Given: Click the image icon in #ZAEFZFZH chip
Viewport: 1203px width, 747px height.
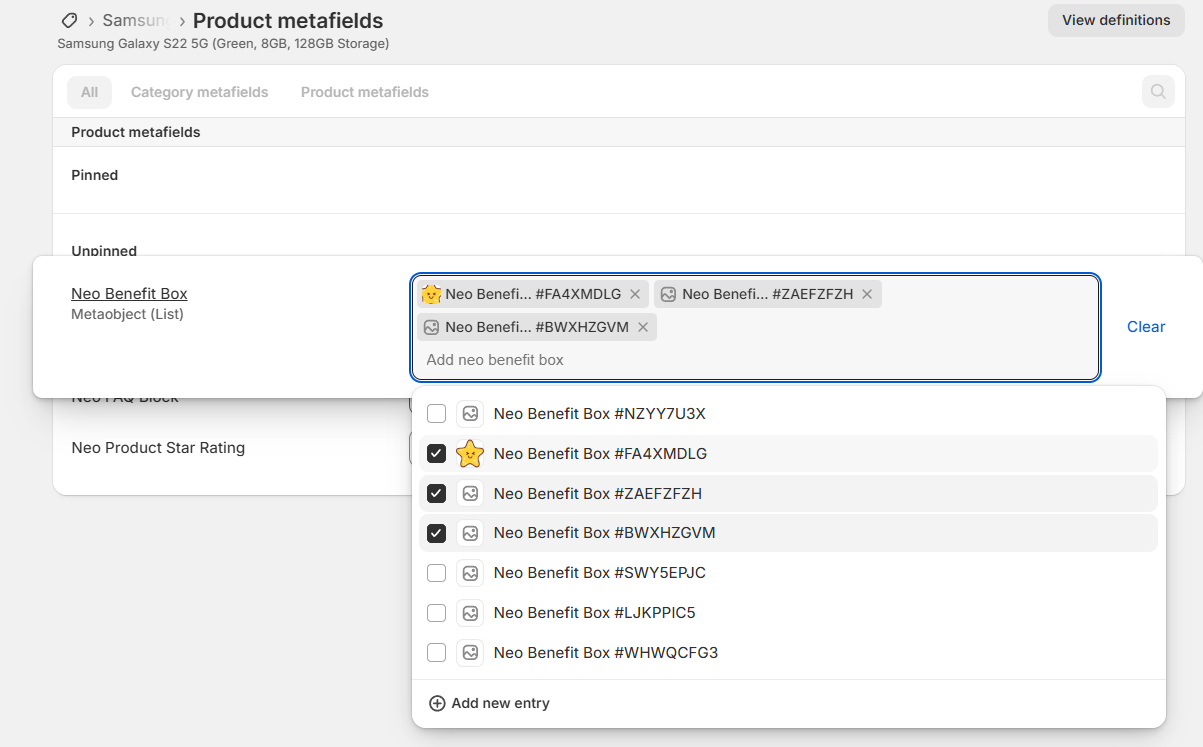Looking at the screenshot, I should click(x=668, y=294).
